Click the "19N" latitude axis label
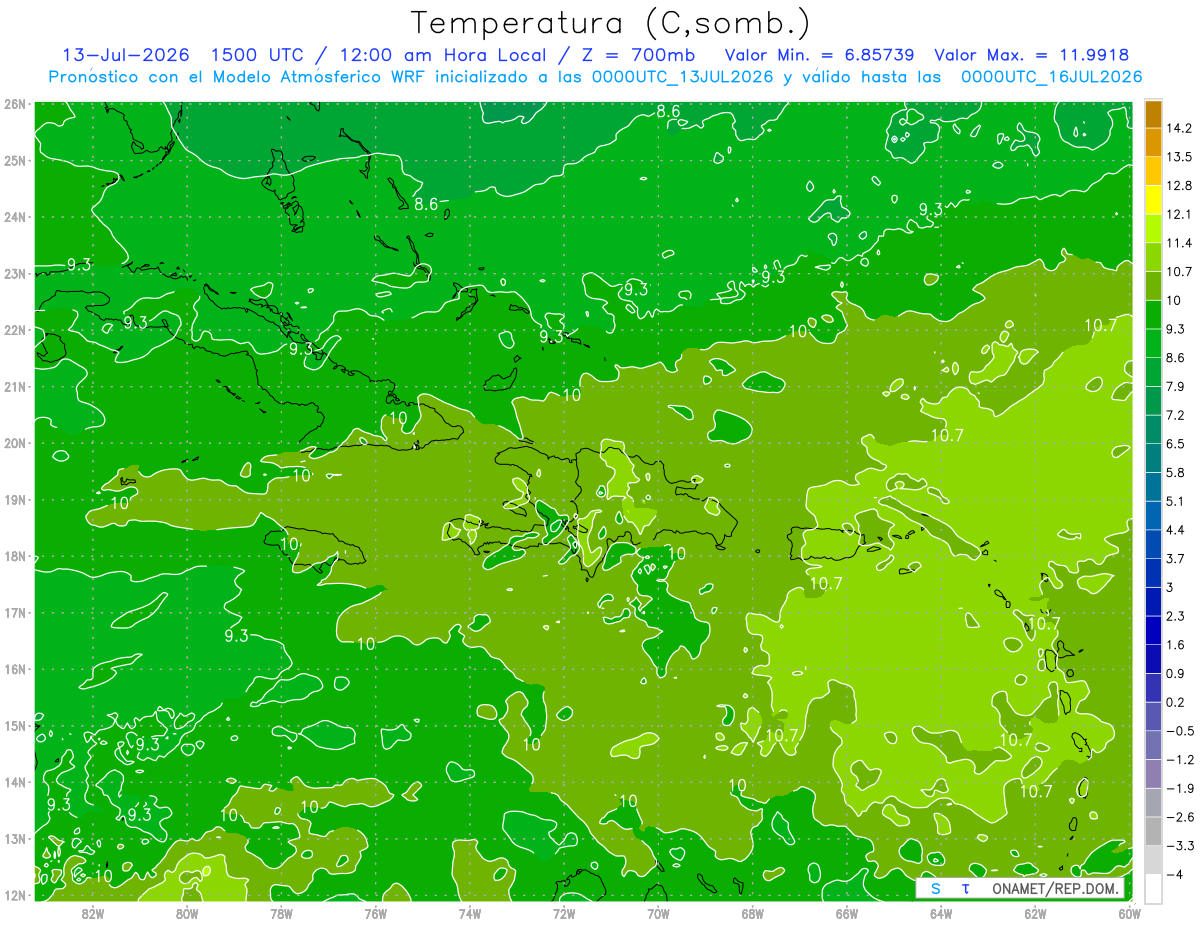 click(15, 500)
